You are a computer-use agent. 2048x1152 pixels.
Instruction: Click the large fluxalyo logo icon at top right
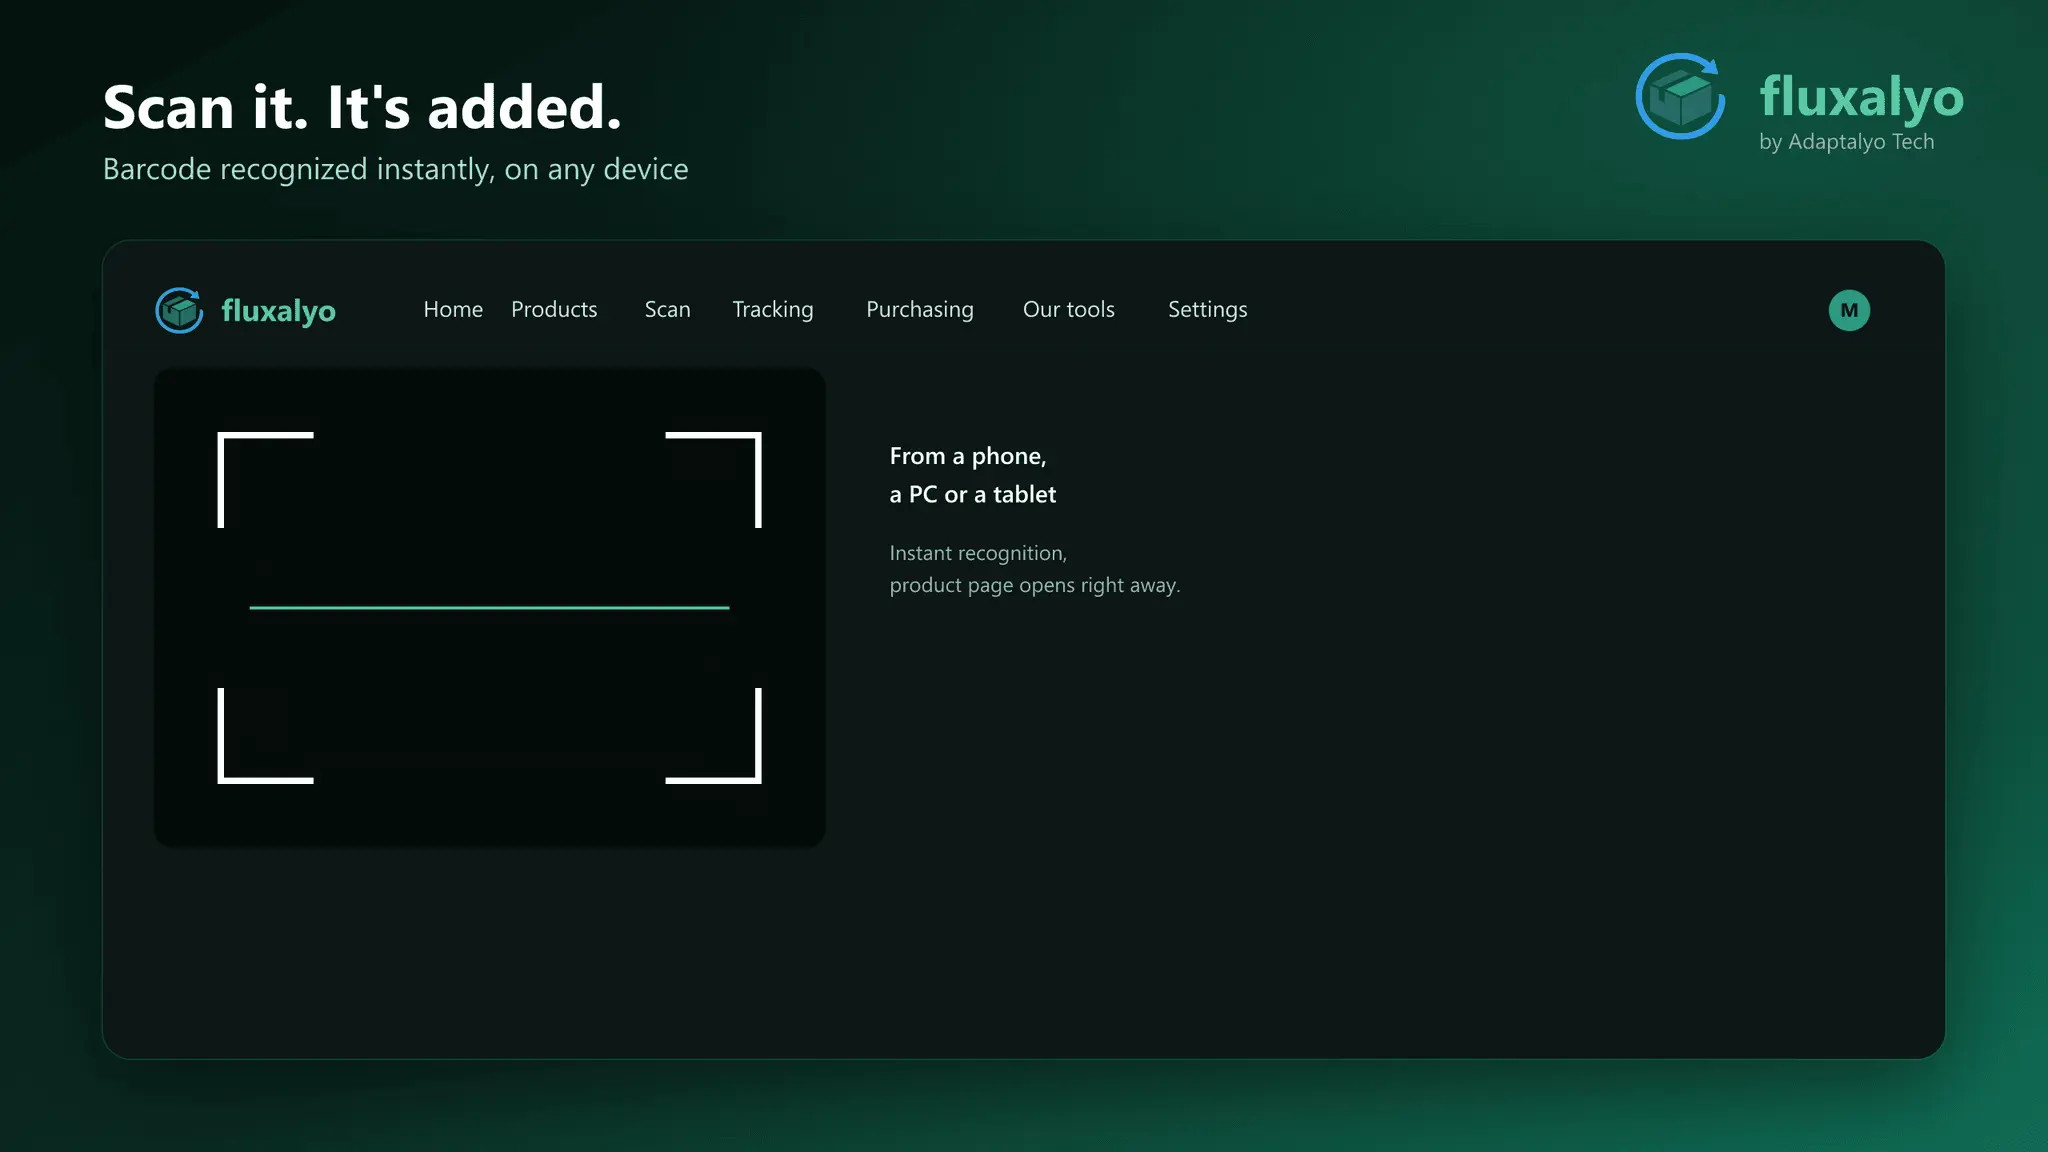(1680, 96)
